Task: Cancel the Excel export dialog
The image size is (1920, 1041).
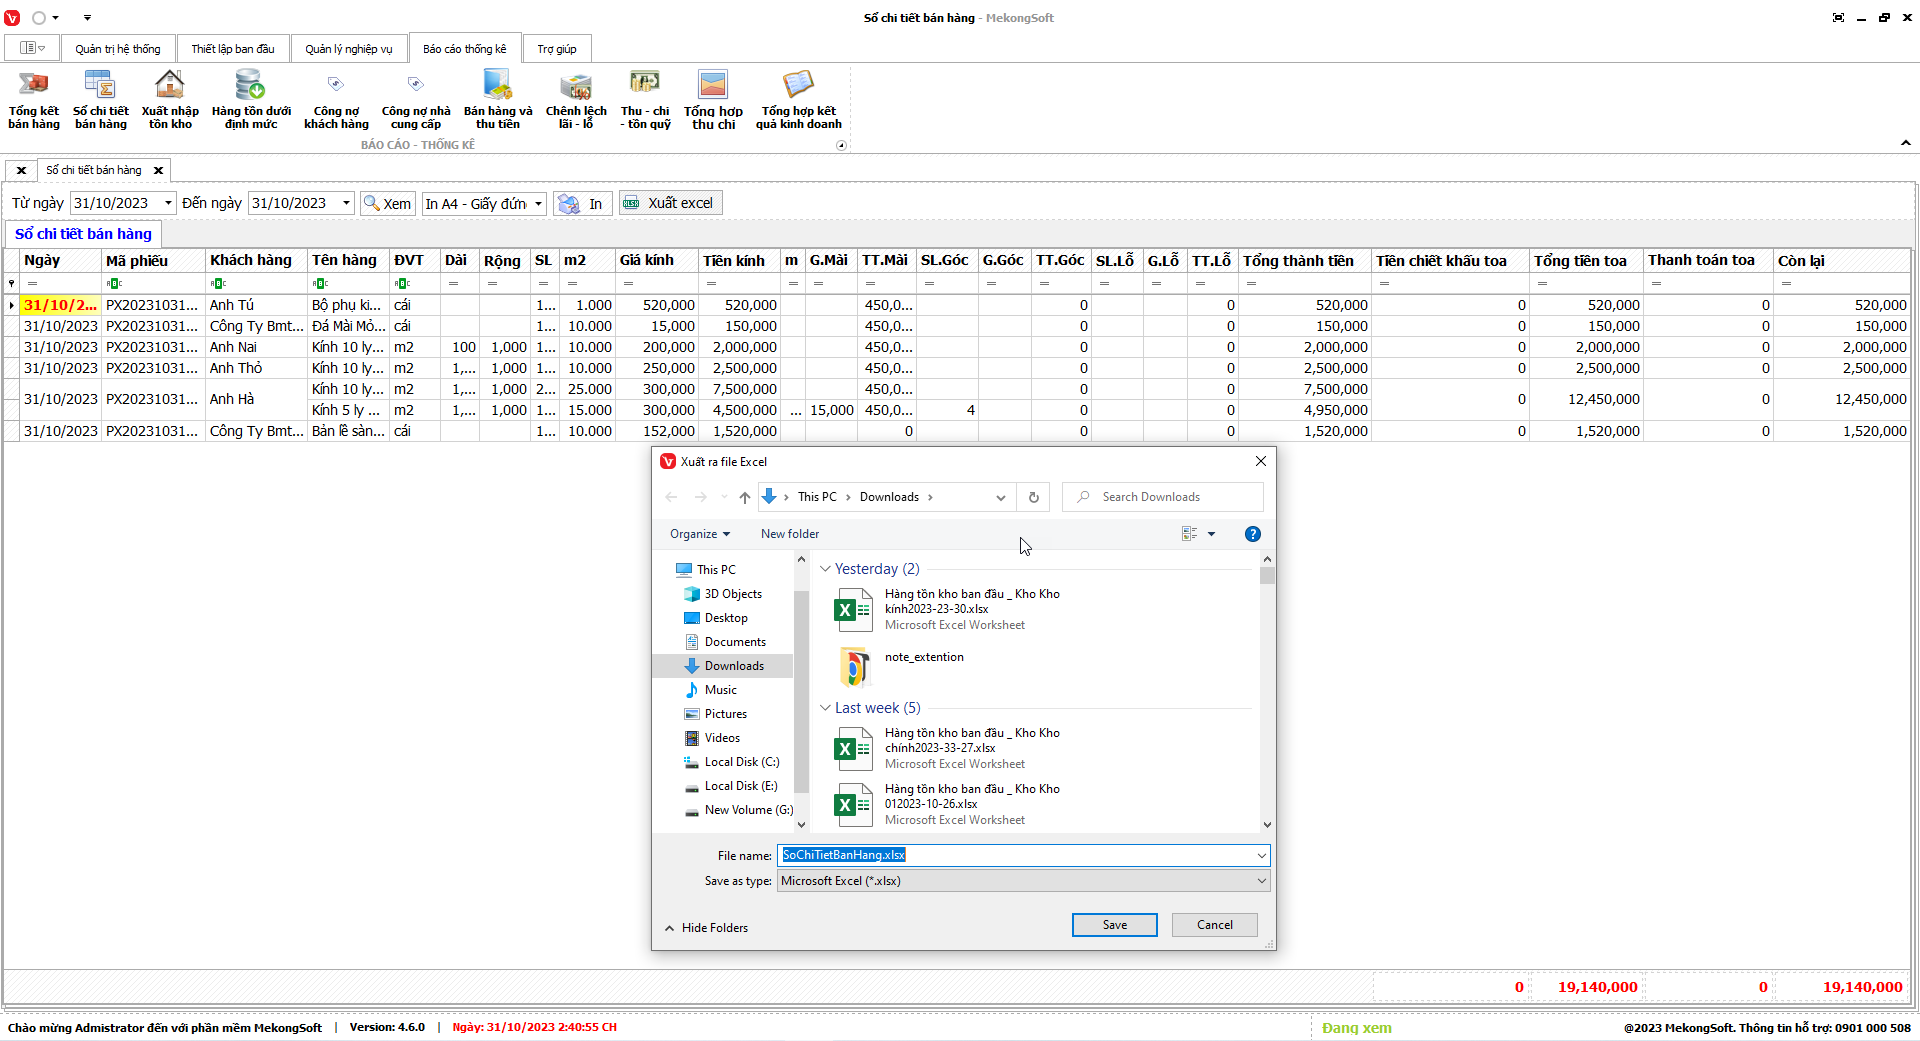Action: 1214,925
